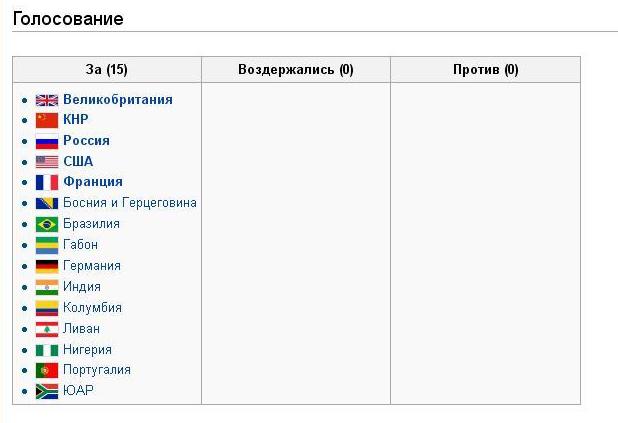This screenshot has height=423, width=618.
Task: Open the Великобритания link
Action: (118, 99)
